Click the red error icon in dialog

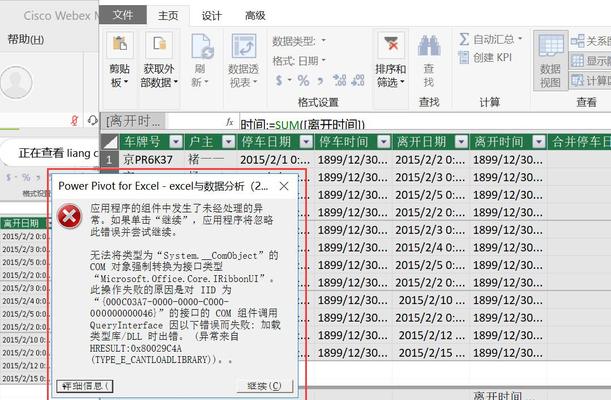69,216
